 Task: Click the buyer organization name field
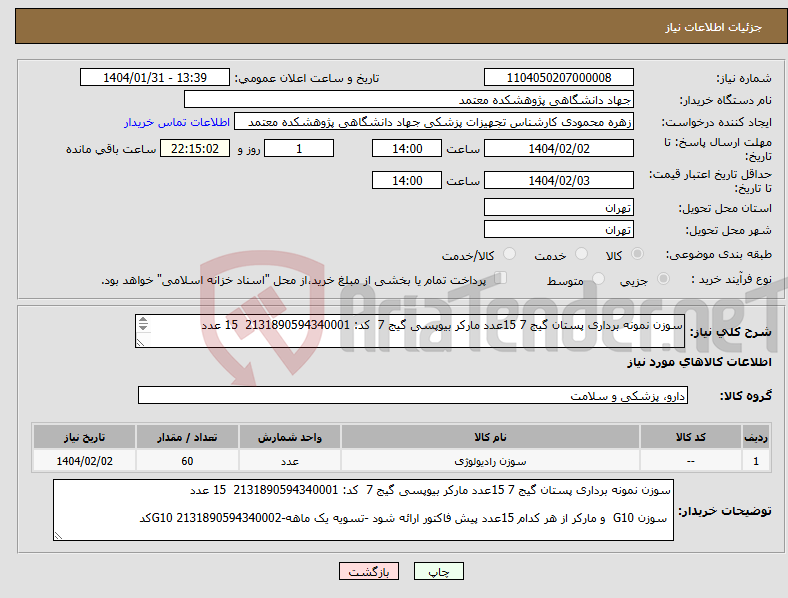pos(409,99)
